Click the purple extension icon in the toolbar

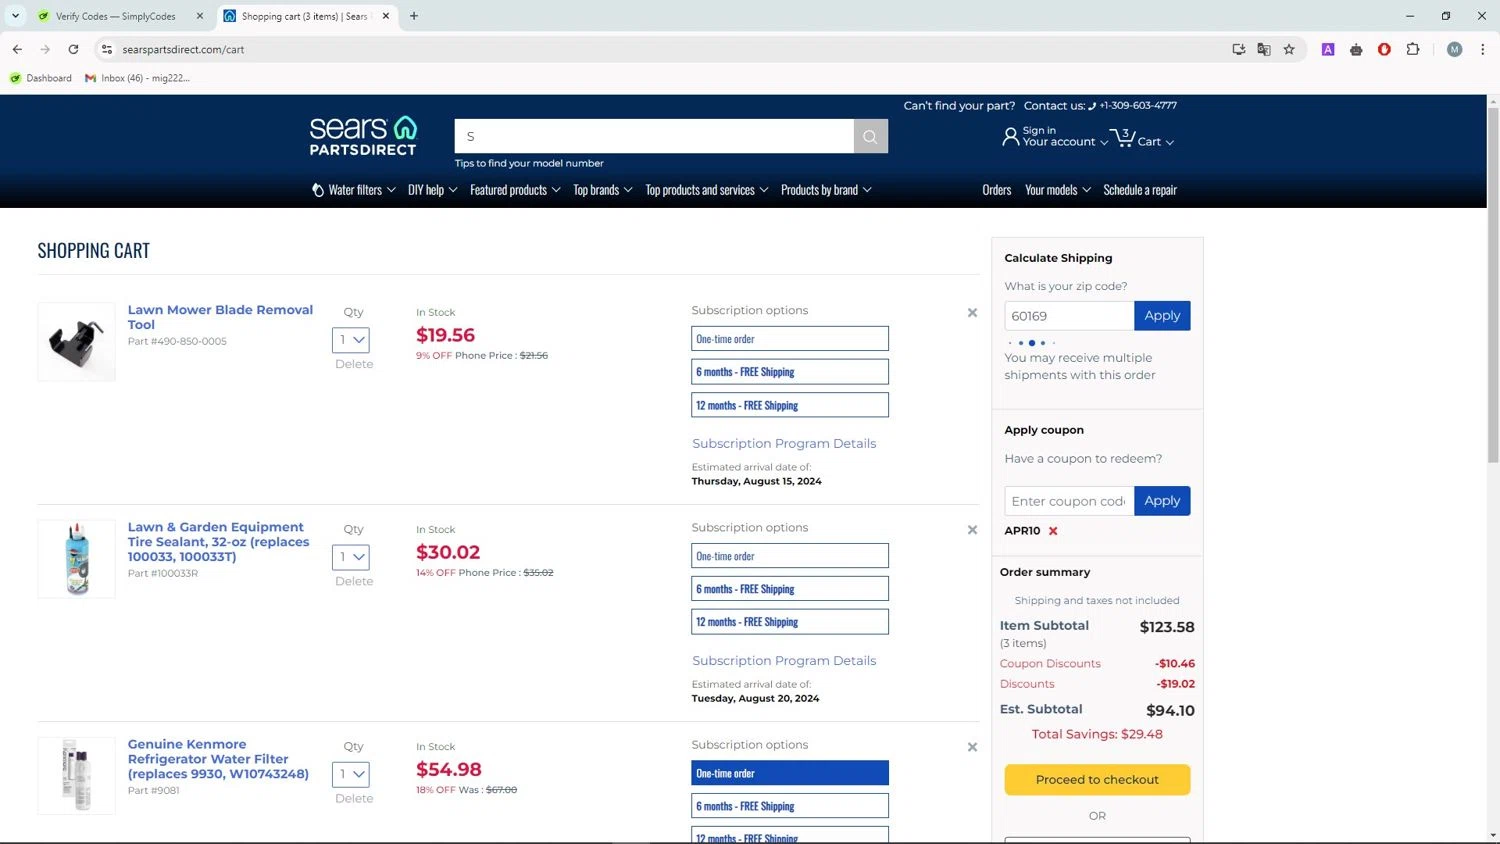(1328, 49)
